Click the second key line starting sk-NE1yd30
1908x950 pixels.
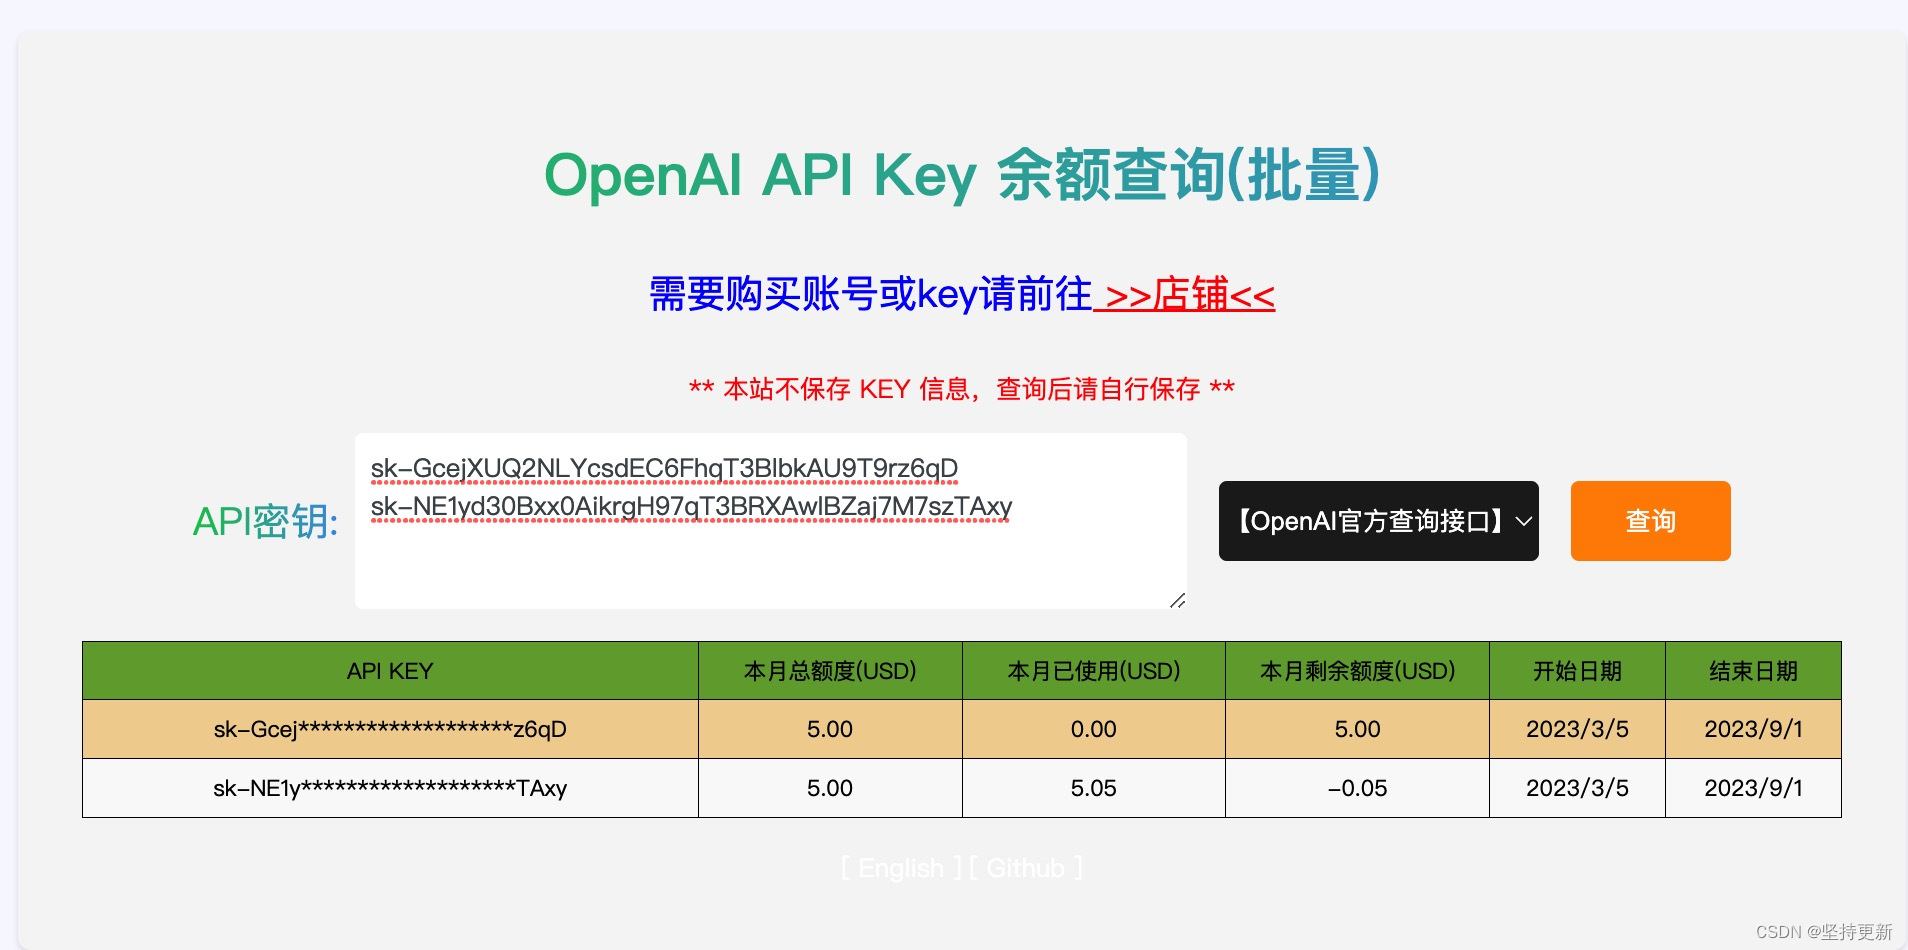point(691,507)
